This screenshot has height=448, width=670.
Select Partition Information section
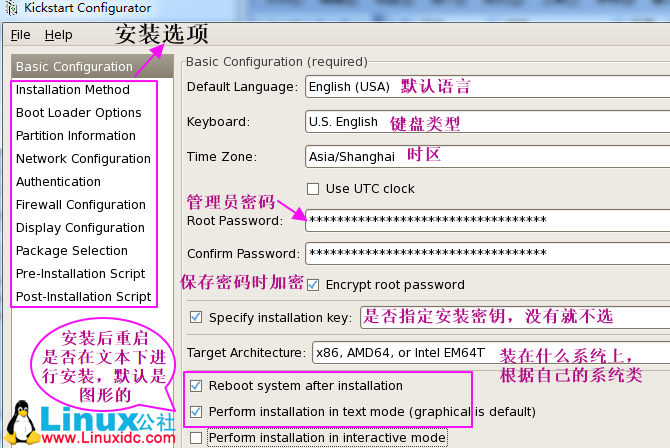pos(76,136)
